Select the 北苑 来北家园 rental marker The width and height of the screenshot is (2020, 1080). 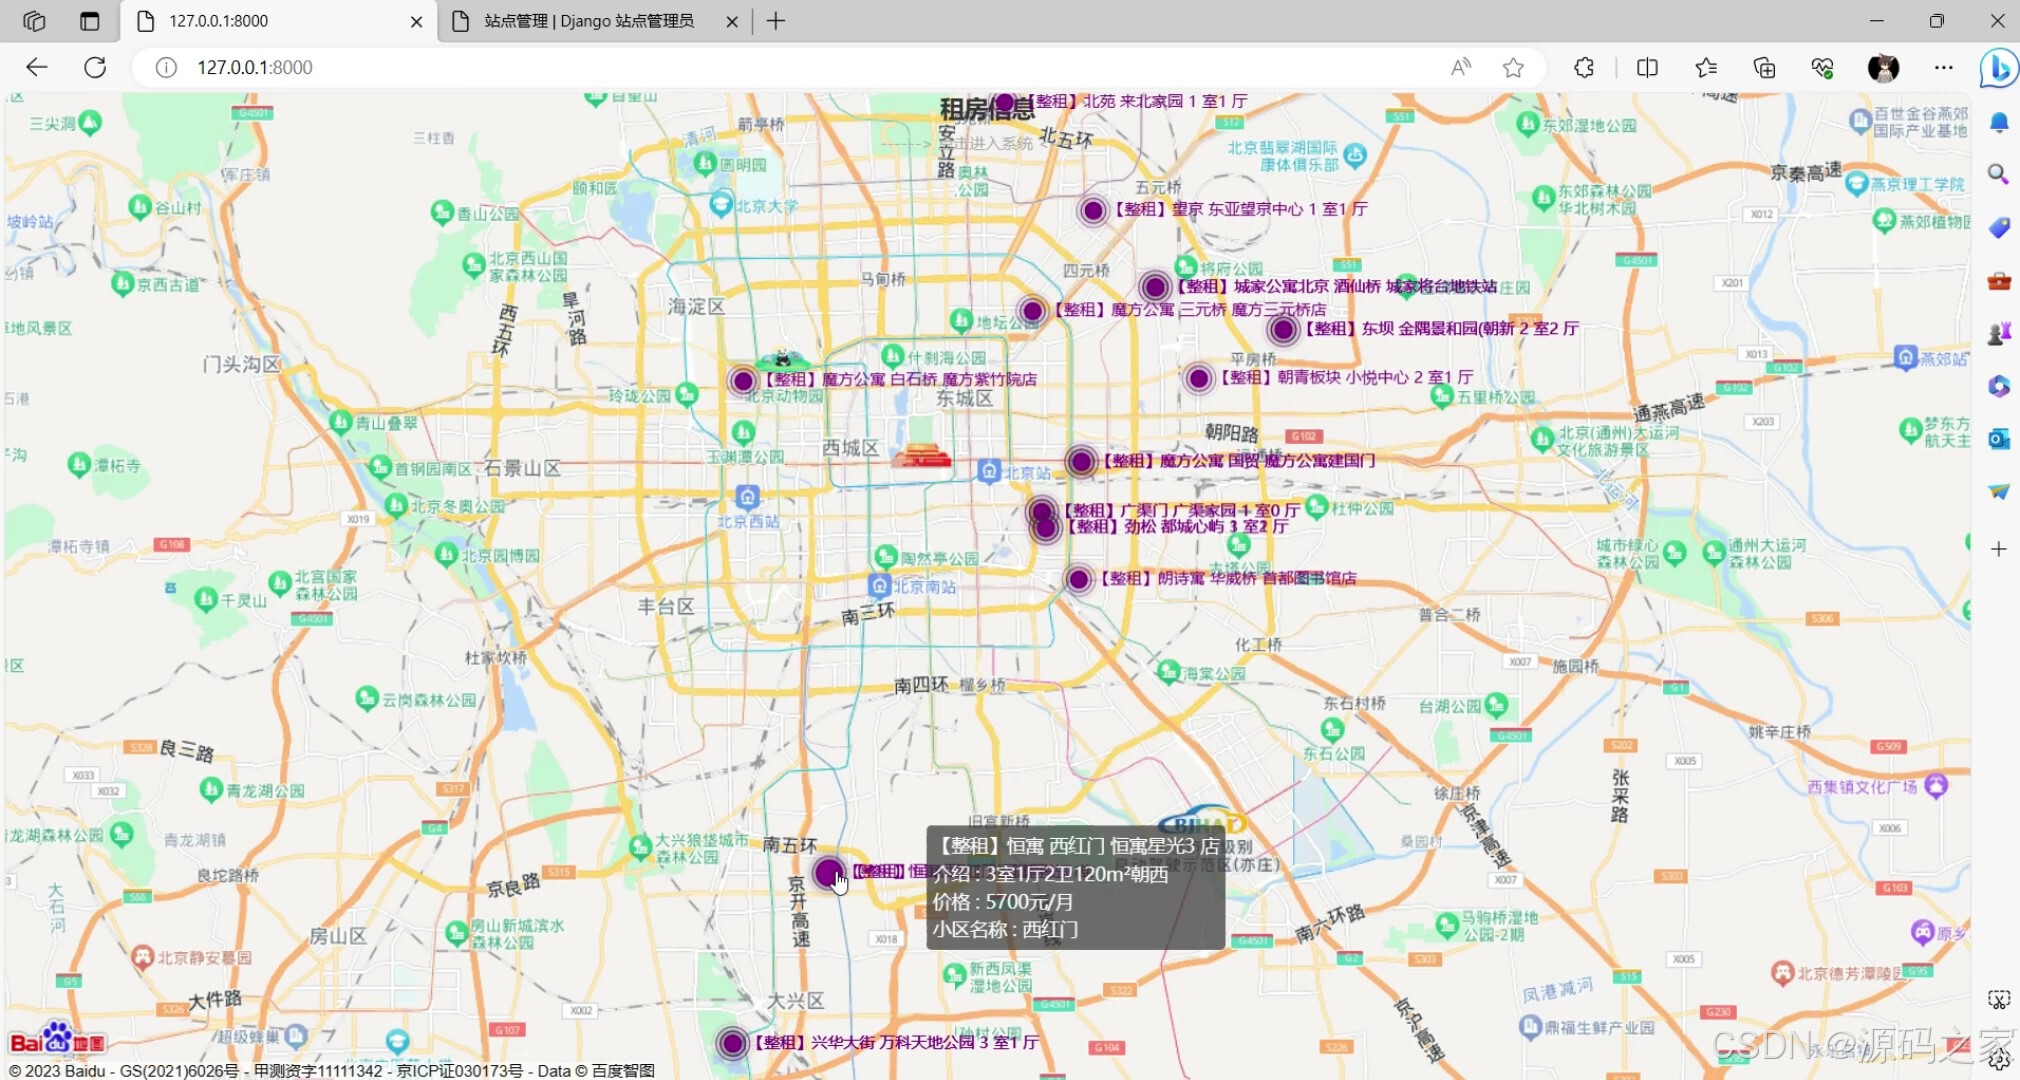[x=1004, y=102]
